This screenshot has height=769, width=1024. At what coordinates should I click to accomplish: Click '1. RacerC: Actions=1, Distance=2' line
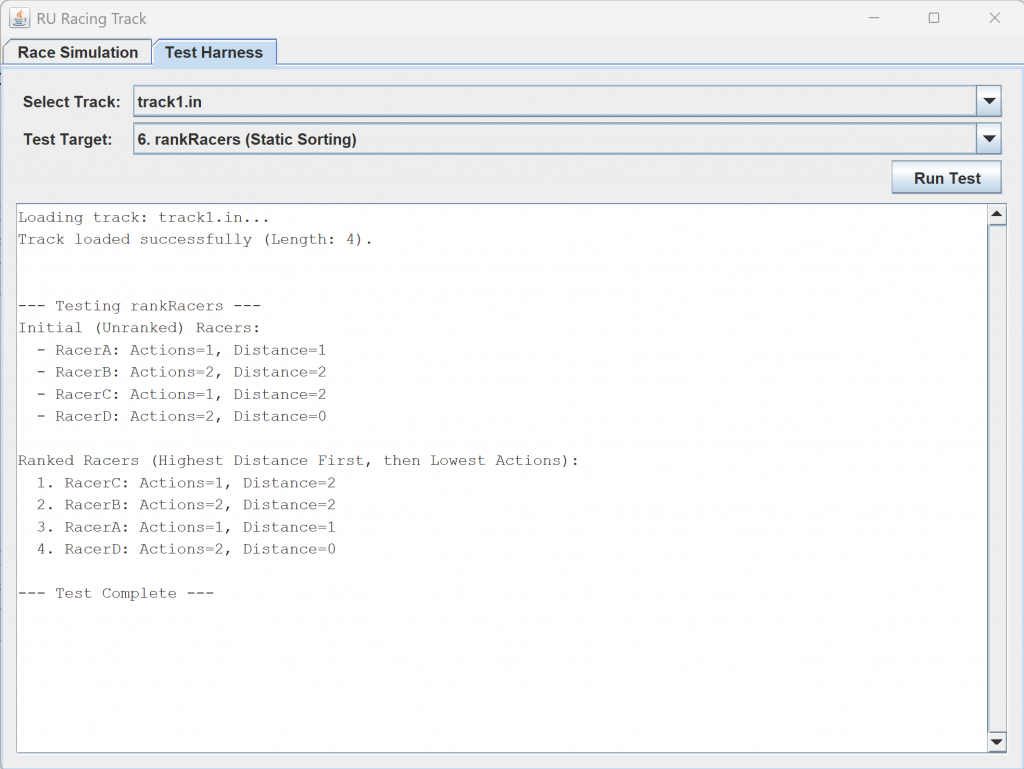186,483
